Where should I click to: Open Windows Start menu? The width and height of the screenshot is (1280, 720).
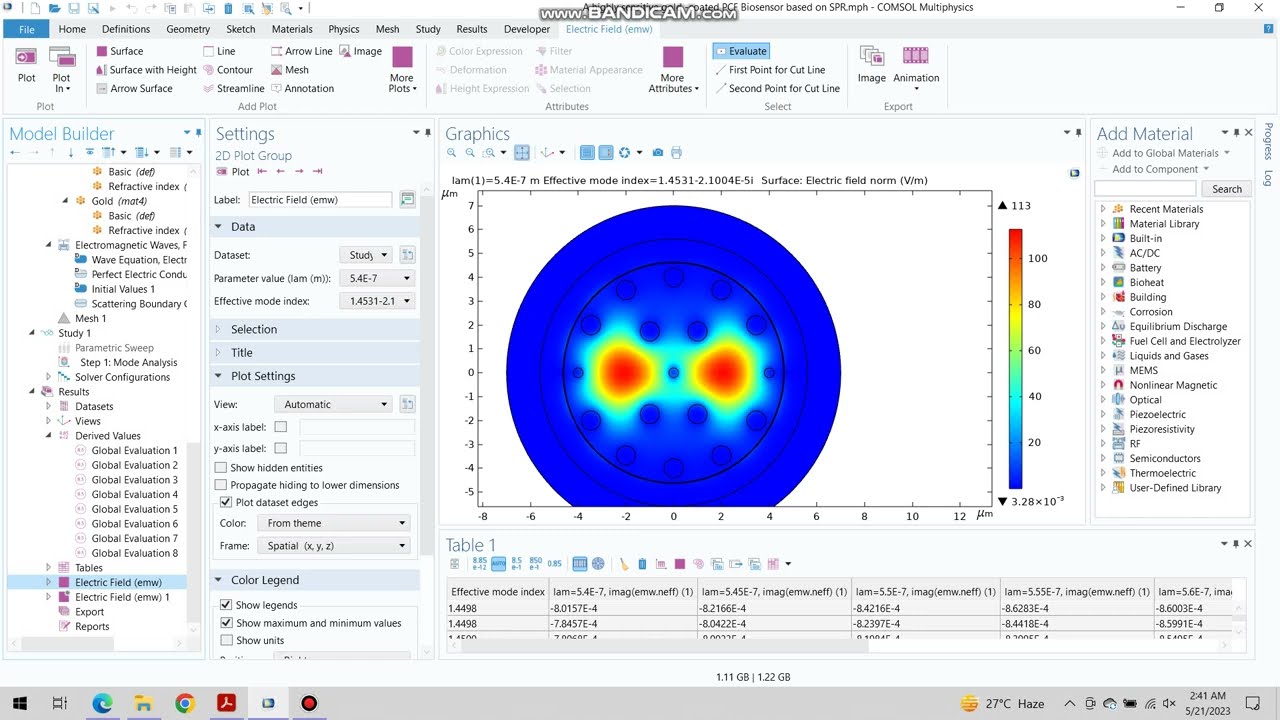[x=20, y=704]
